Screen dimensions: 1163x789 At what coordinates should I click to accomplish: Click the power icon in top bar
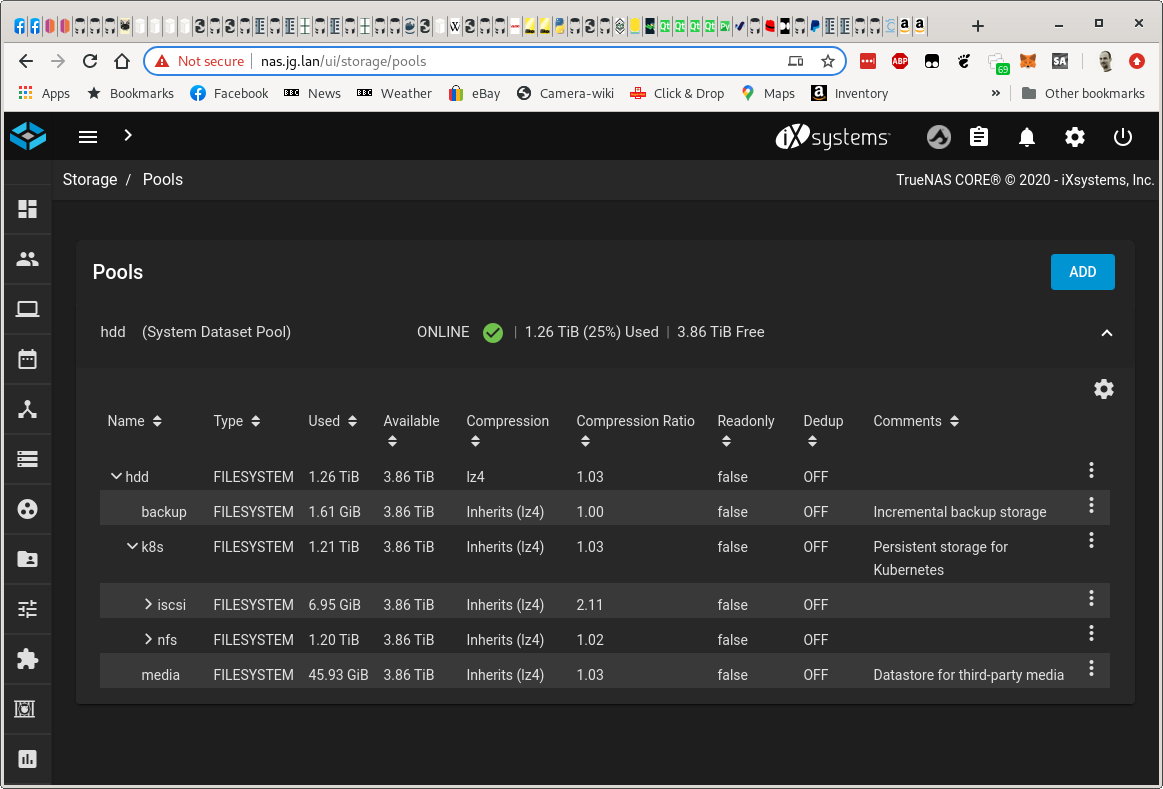(1123, 137)
